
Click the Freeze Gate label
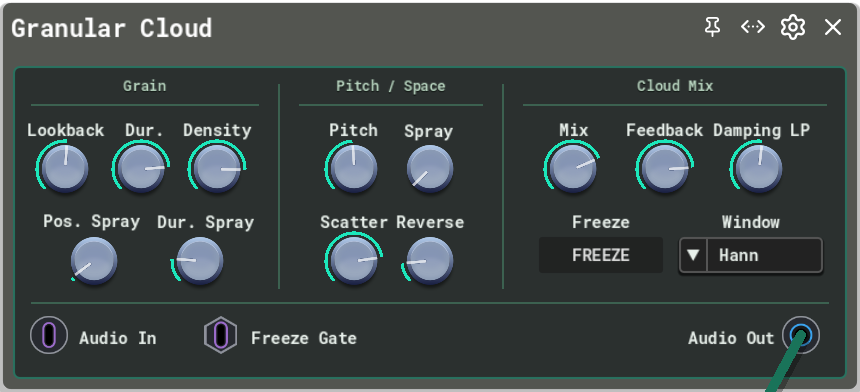(304, 338)
